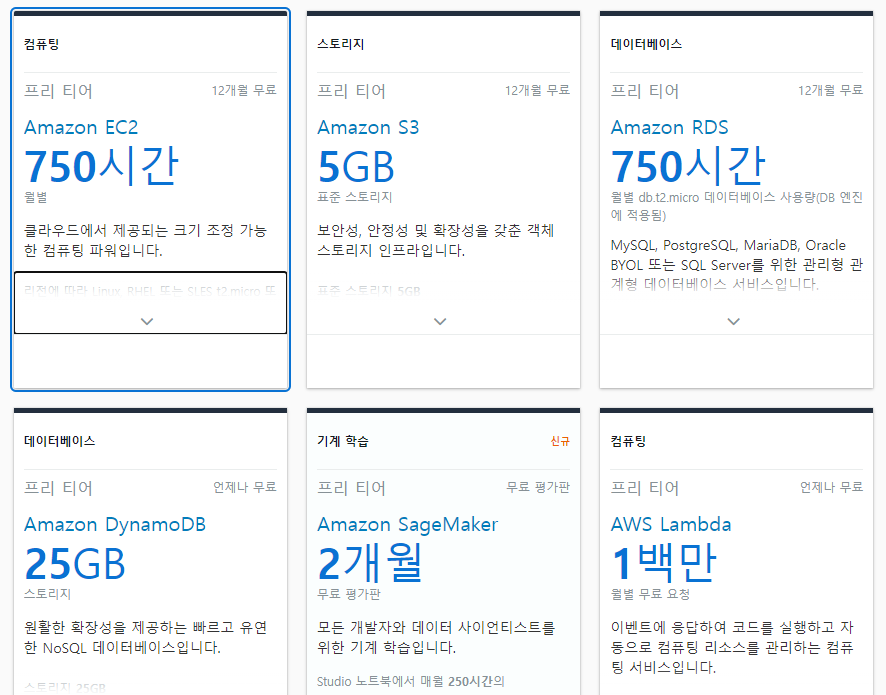Click 프리 티어 label on SageMaker card
This screenshot has width=886, height=695.
point(351,488)
